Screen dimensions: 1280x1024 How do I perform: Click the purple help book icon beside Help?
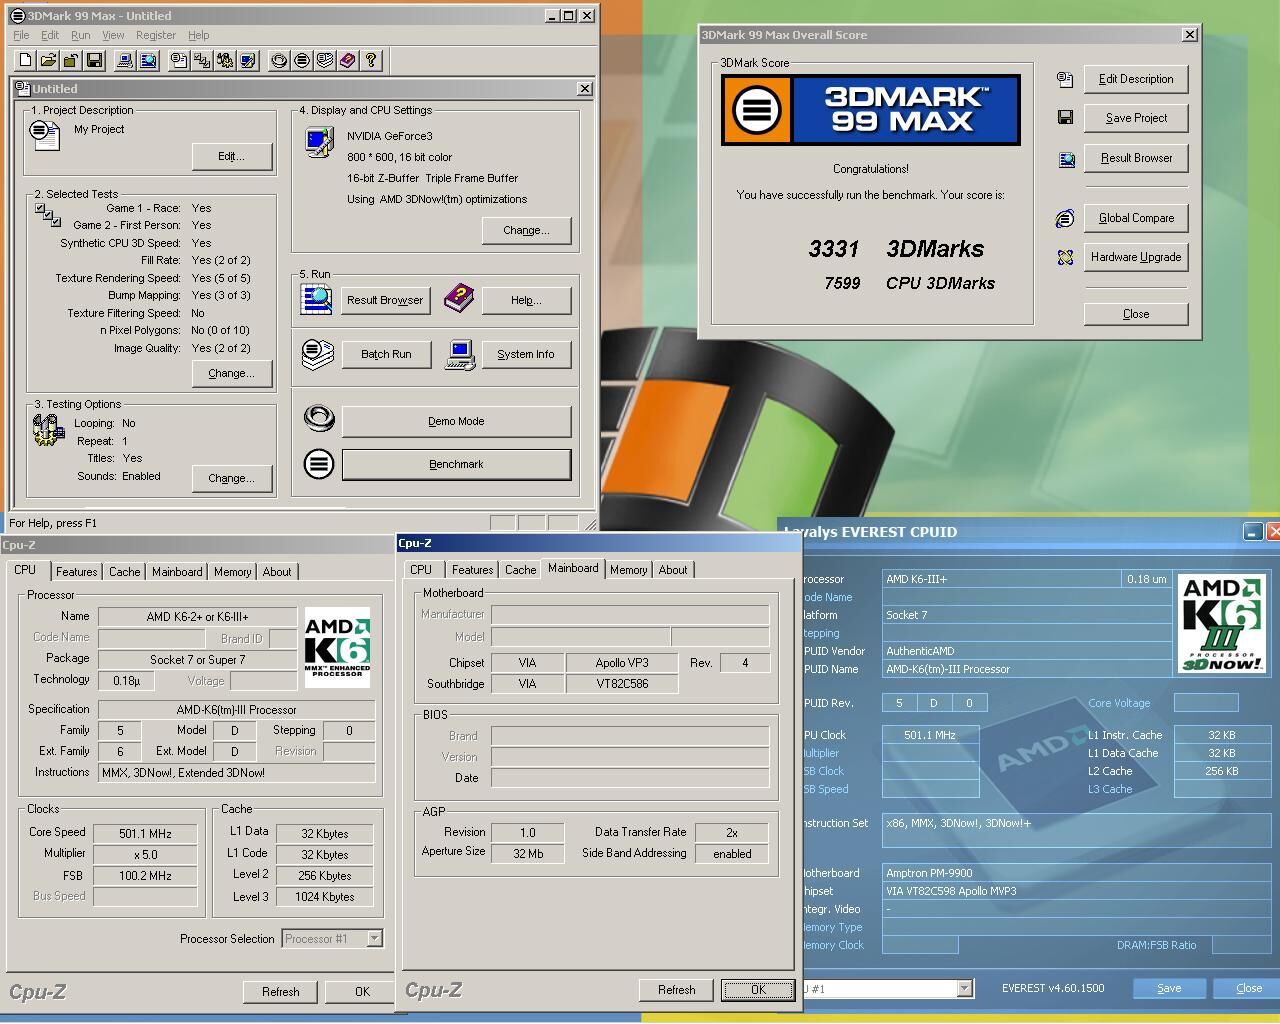[459, 297]
